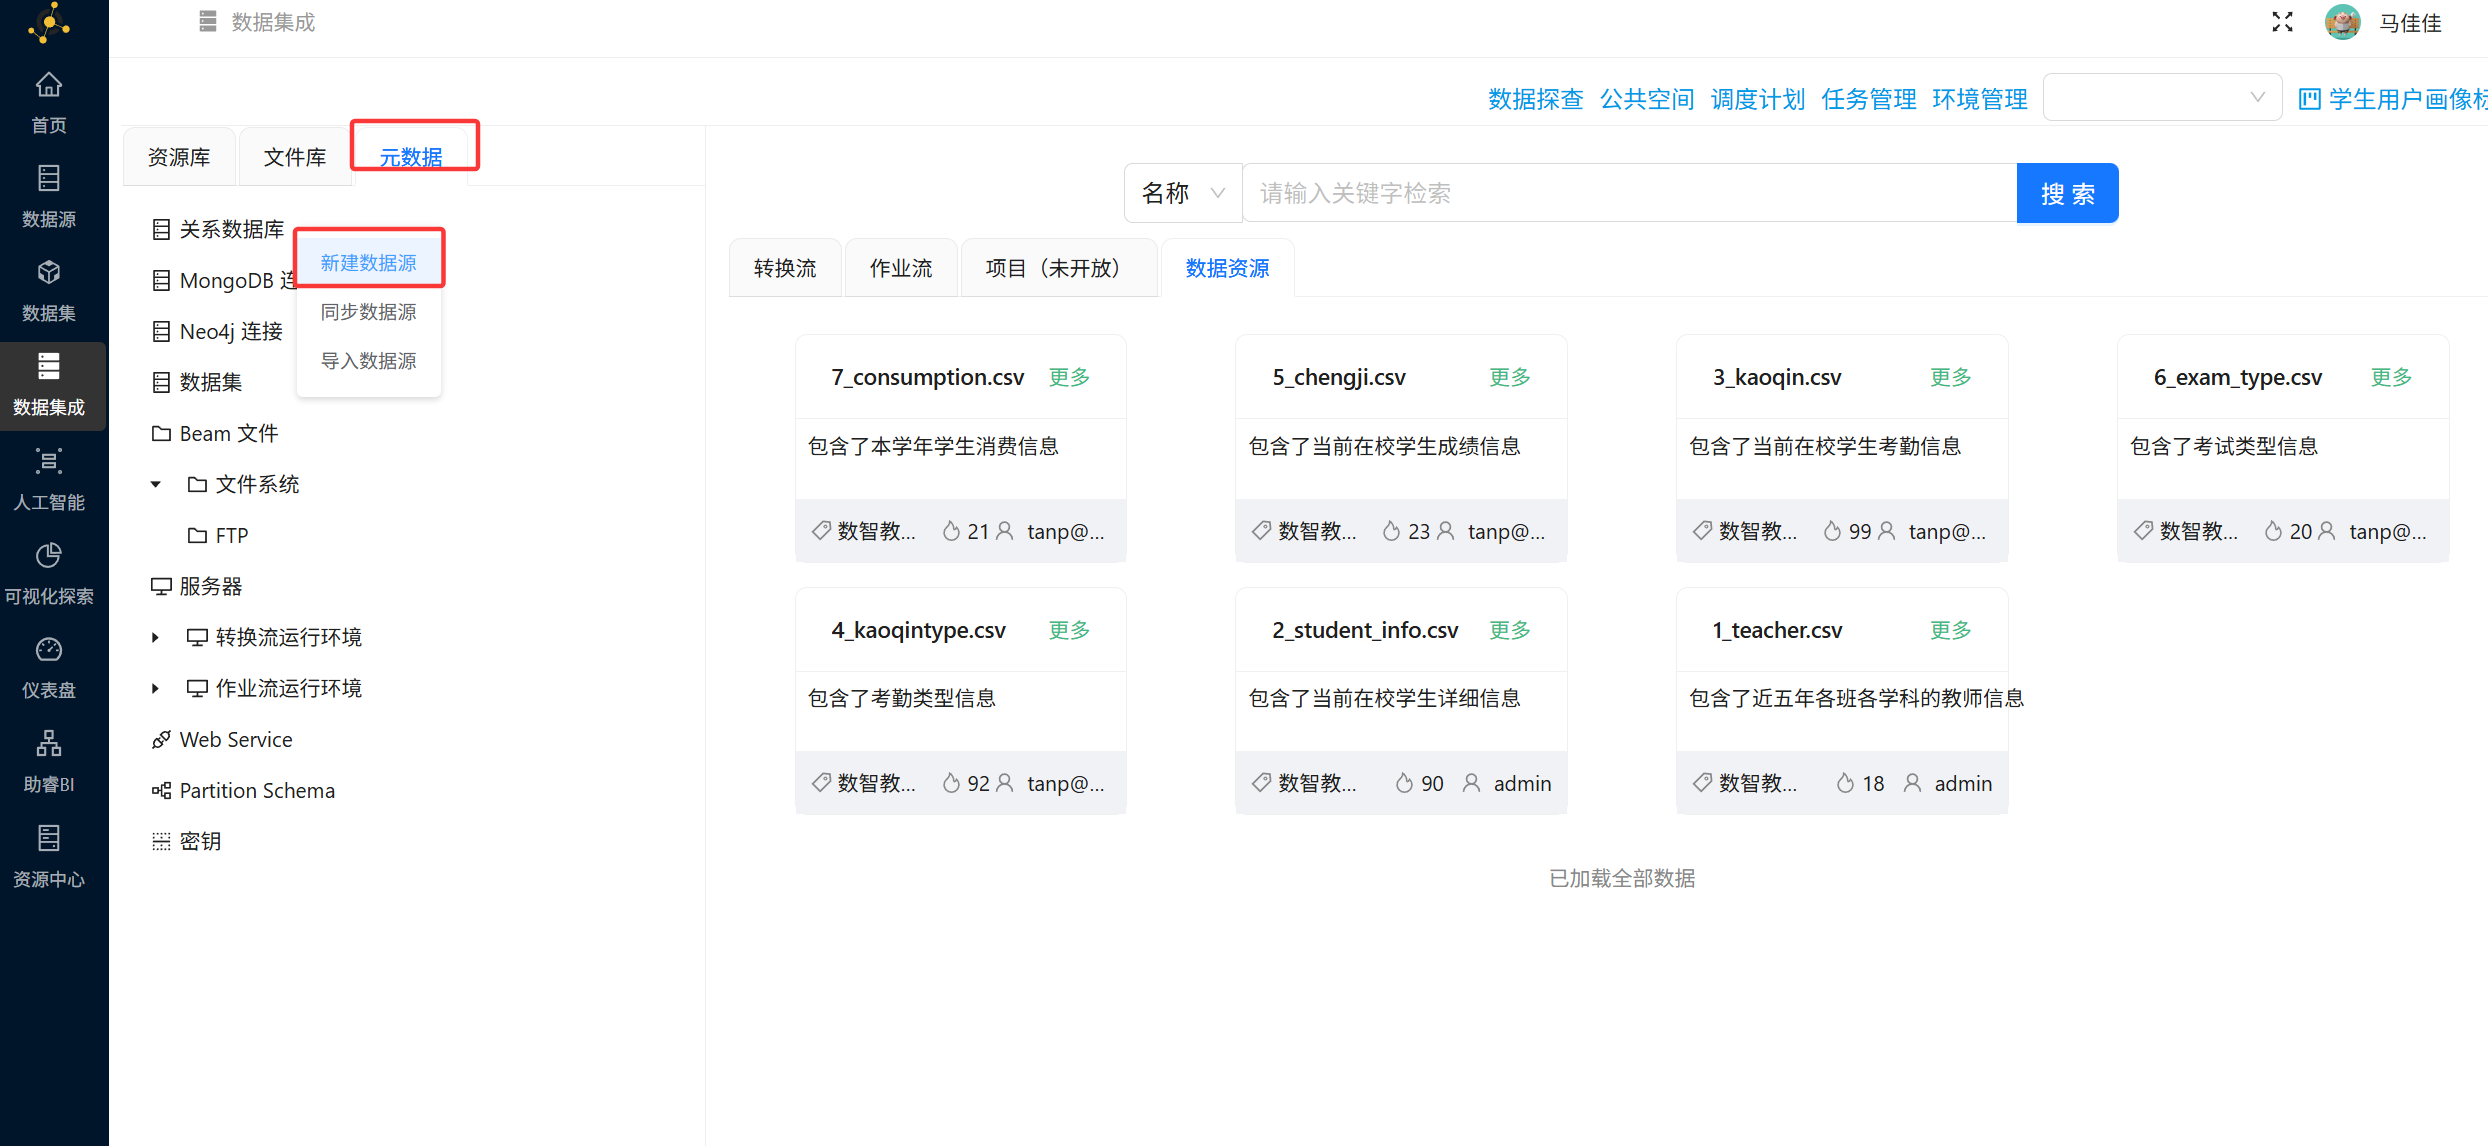
Task: Choose 新建数据源 from context menu
Action: 369,263
